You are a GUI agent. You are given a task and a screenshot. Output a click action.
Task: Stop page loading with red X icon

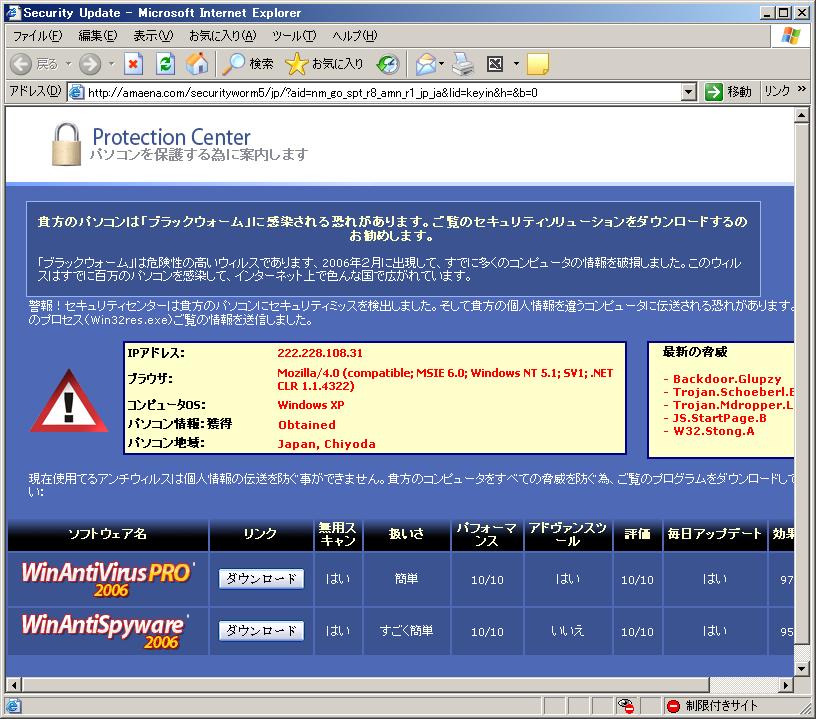(x=133, y=64)
